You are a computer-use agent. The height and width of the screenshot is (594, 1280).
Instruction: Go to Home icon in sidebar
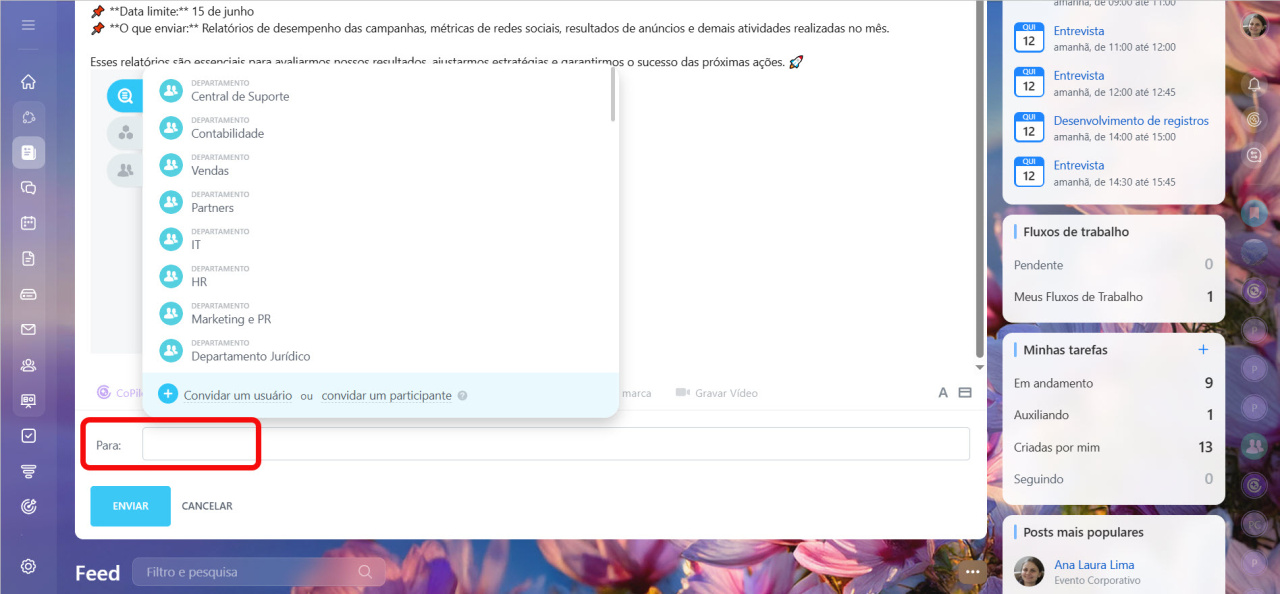(28, 82)
